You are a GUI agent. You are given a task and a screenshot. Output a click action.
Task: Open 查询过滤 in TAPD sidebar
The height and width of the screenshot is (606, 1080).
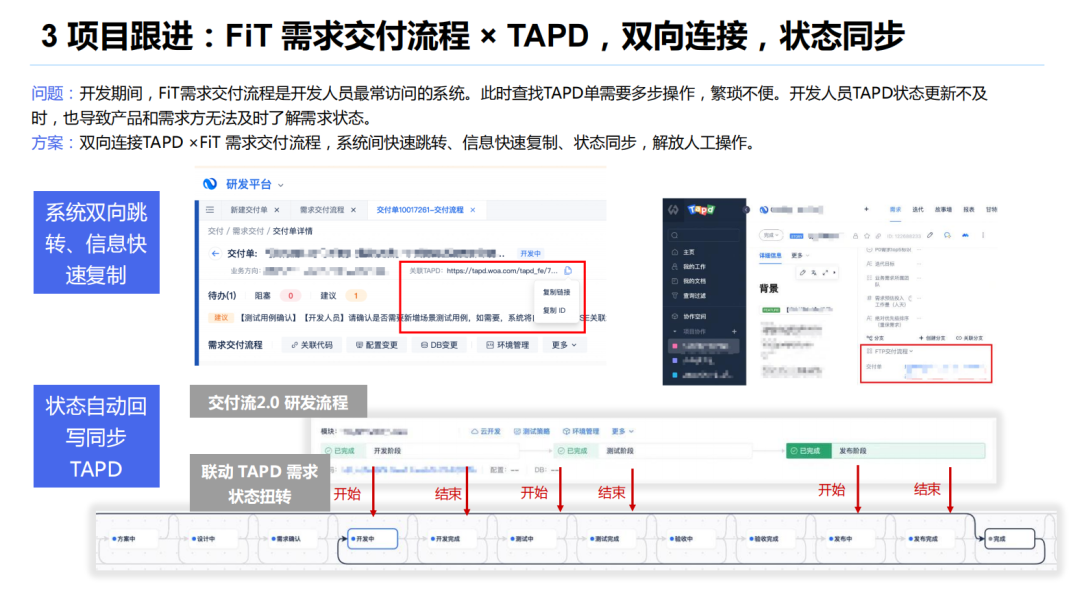689,295
